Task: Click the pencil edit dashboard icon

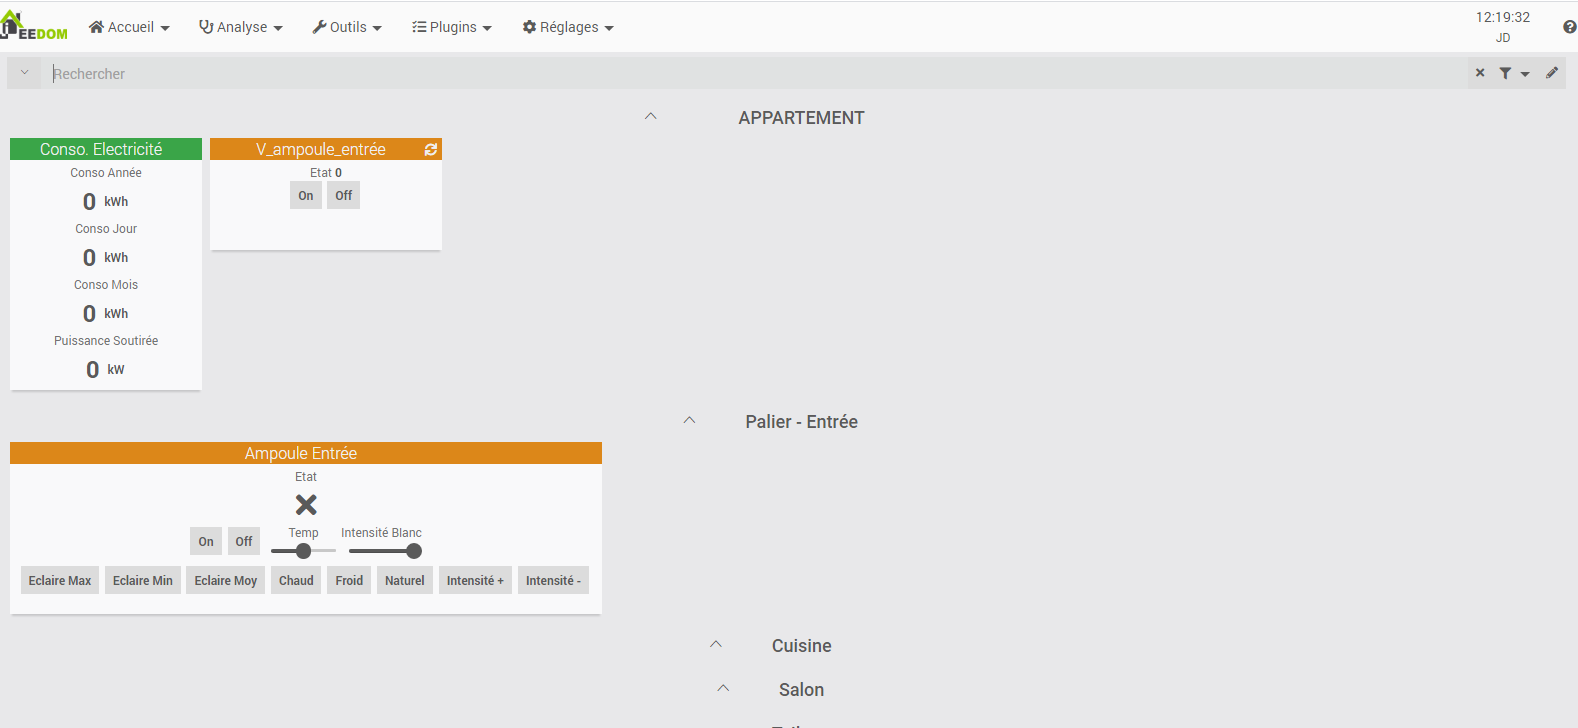Action: click(1552, 73)
